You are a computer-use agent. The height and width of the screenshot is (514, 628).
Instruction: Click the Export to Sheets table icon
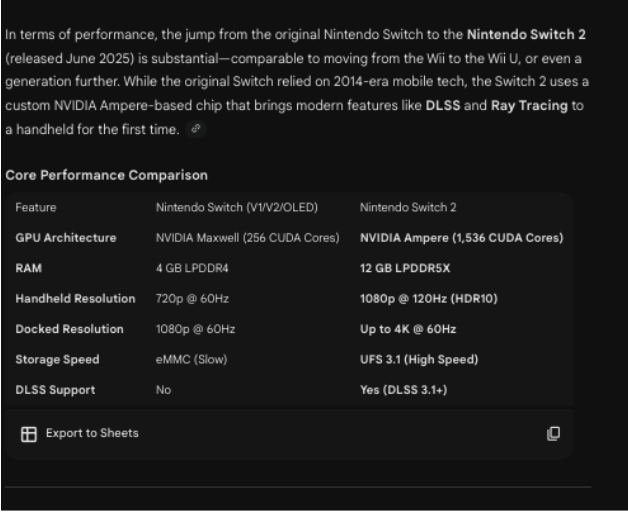coord(29,434)
